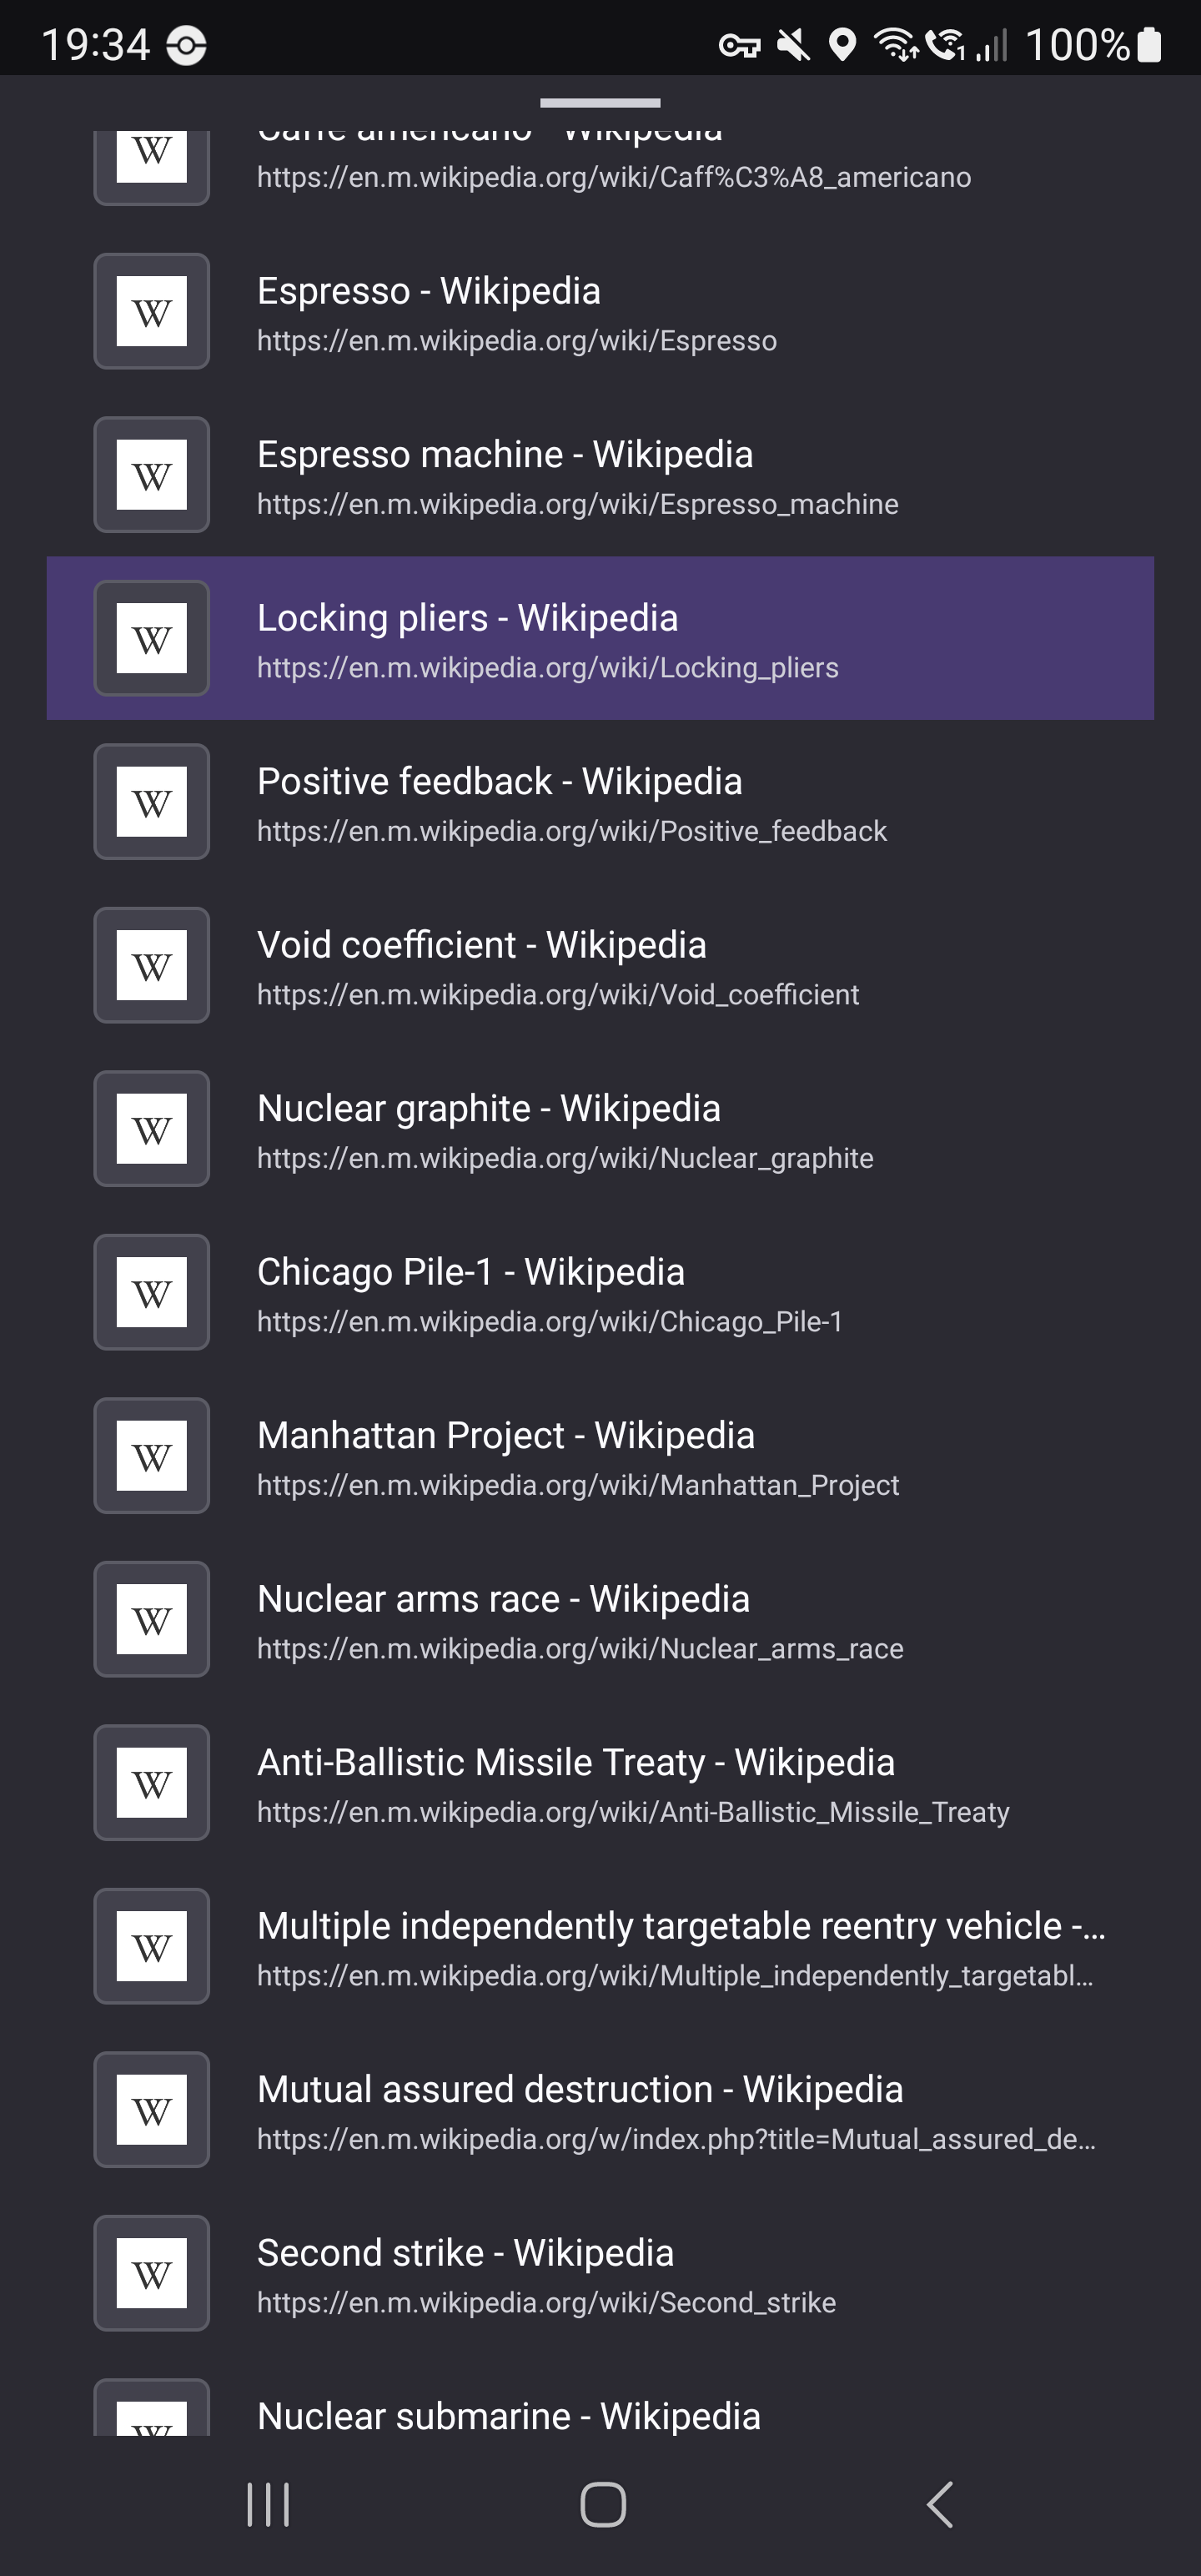Open the Android recent apps button
1201x2576 pixels.
pyautogui.click(x=268, y=2504)
